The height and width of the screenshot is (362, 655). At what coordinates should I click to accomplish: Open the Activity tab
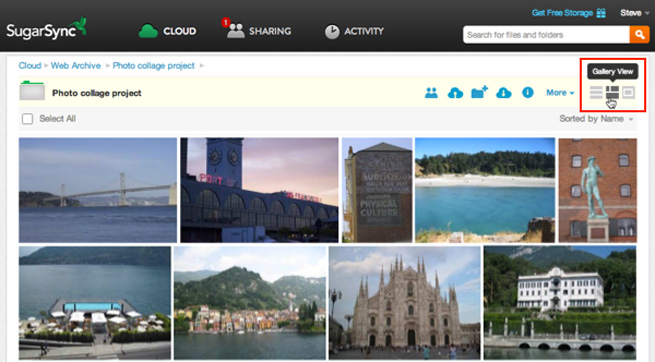354,31
